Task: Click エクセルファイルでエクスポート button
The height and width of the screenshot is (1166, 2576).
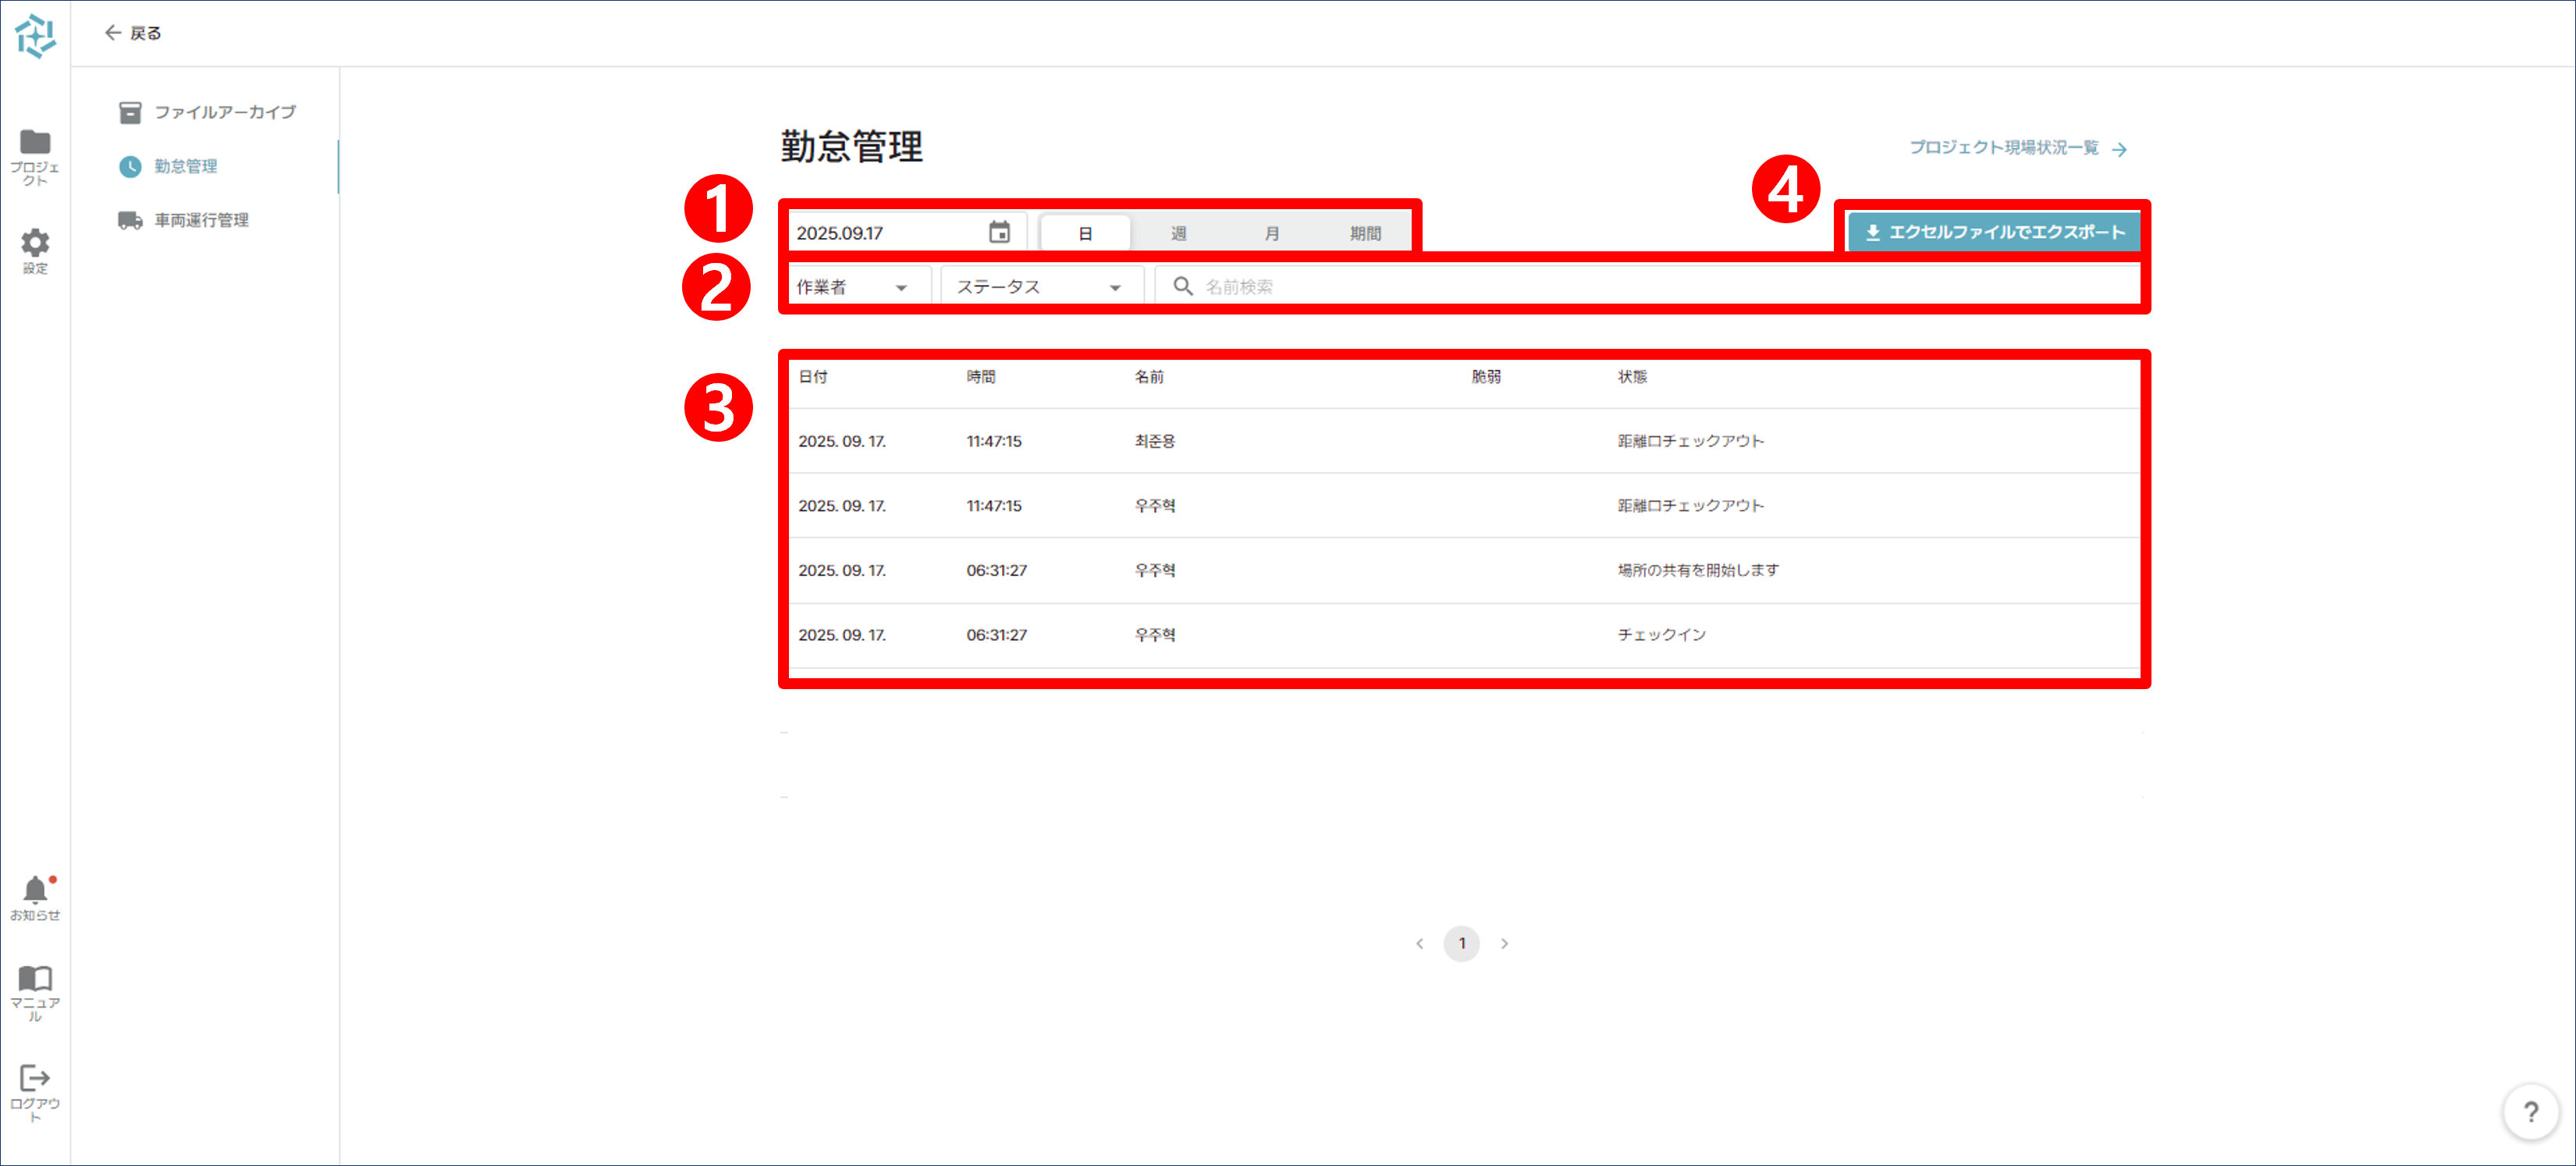Action: (x=1994, y=232)
